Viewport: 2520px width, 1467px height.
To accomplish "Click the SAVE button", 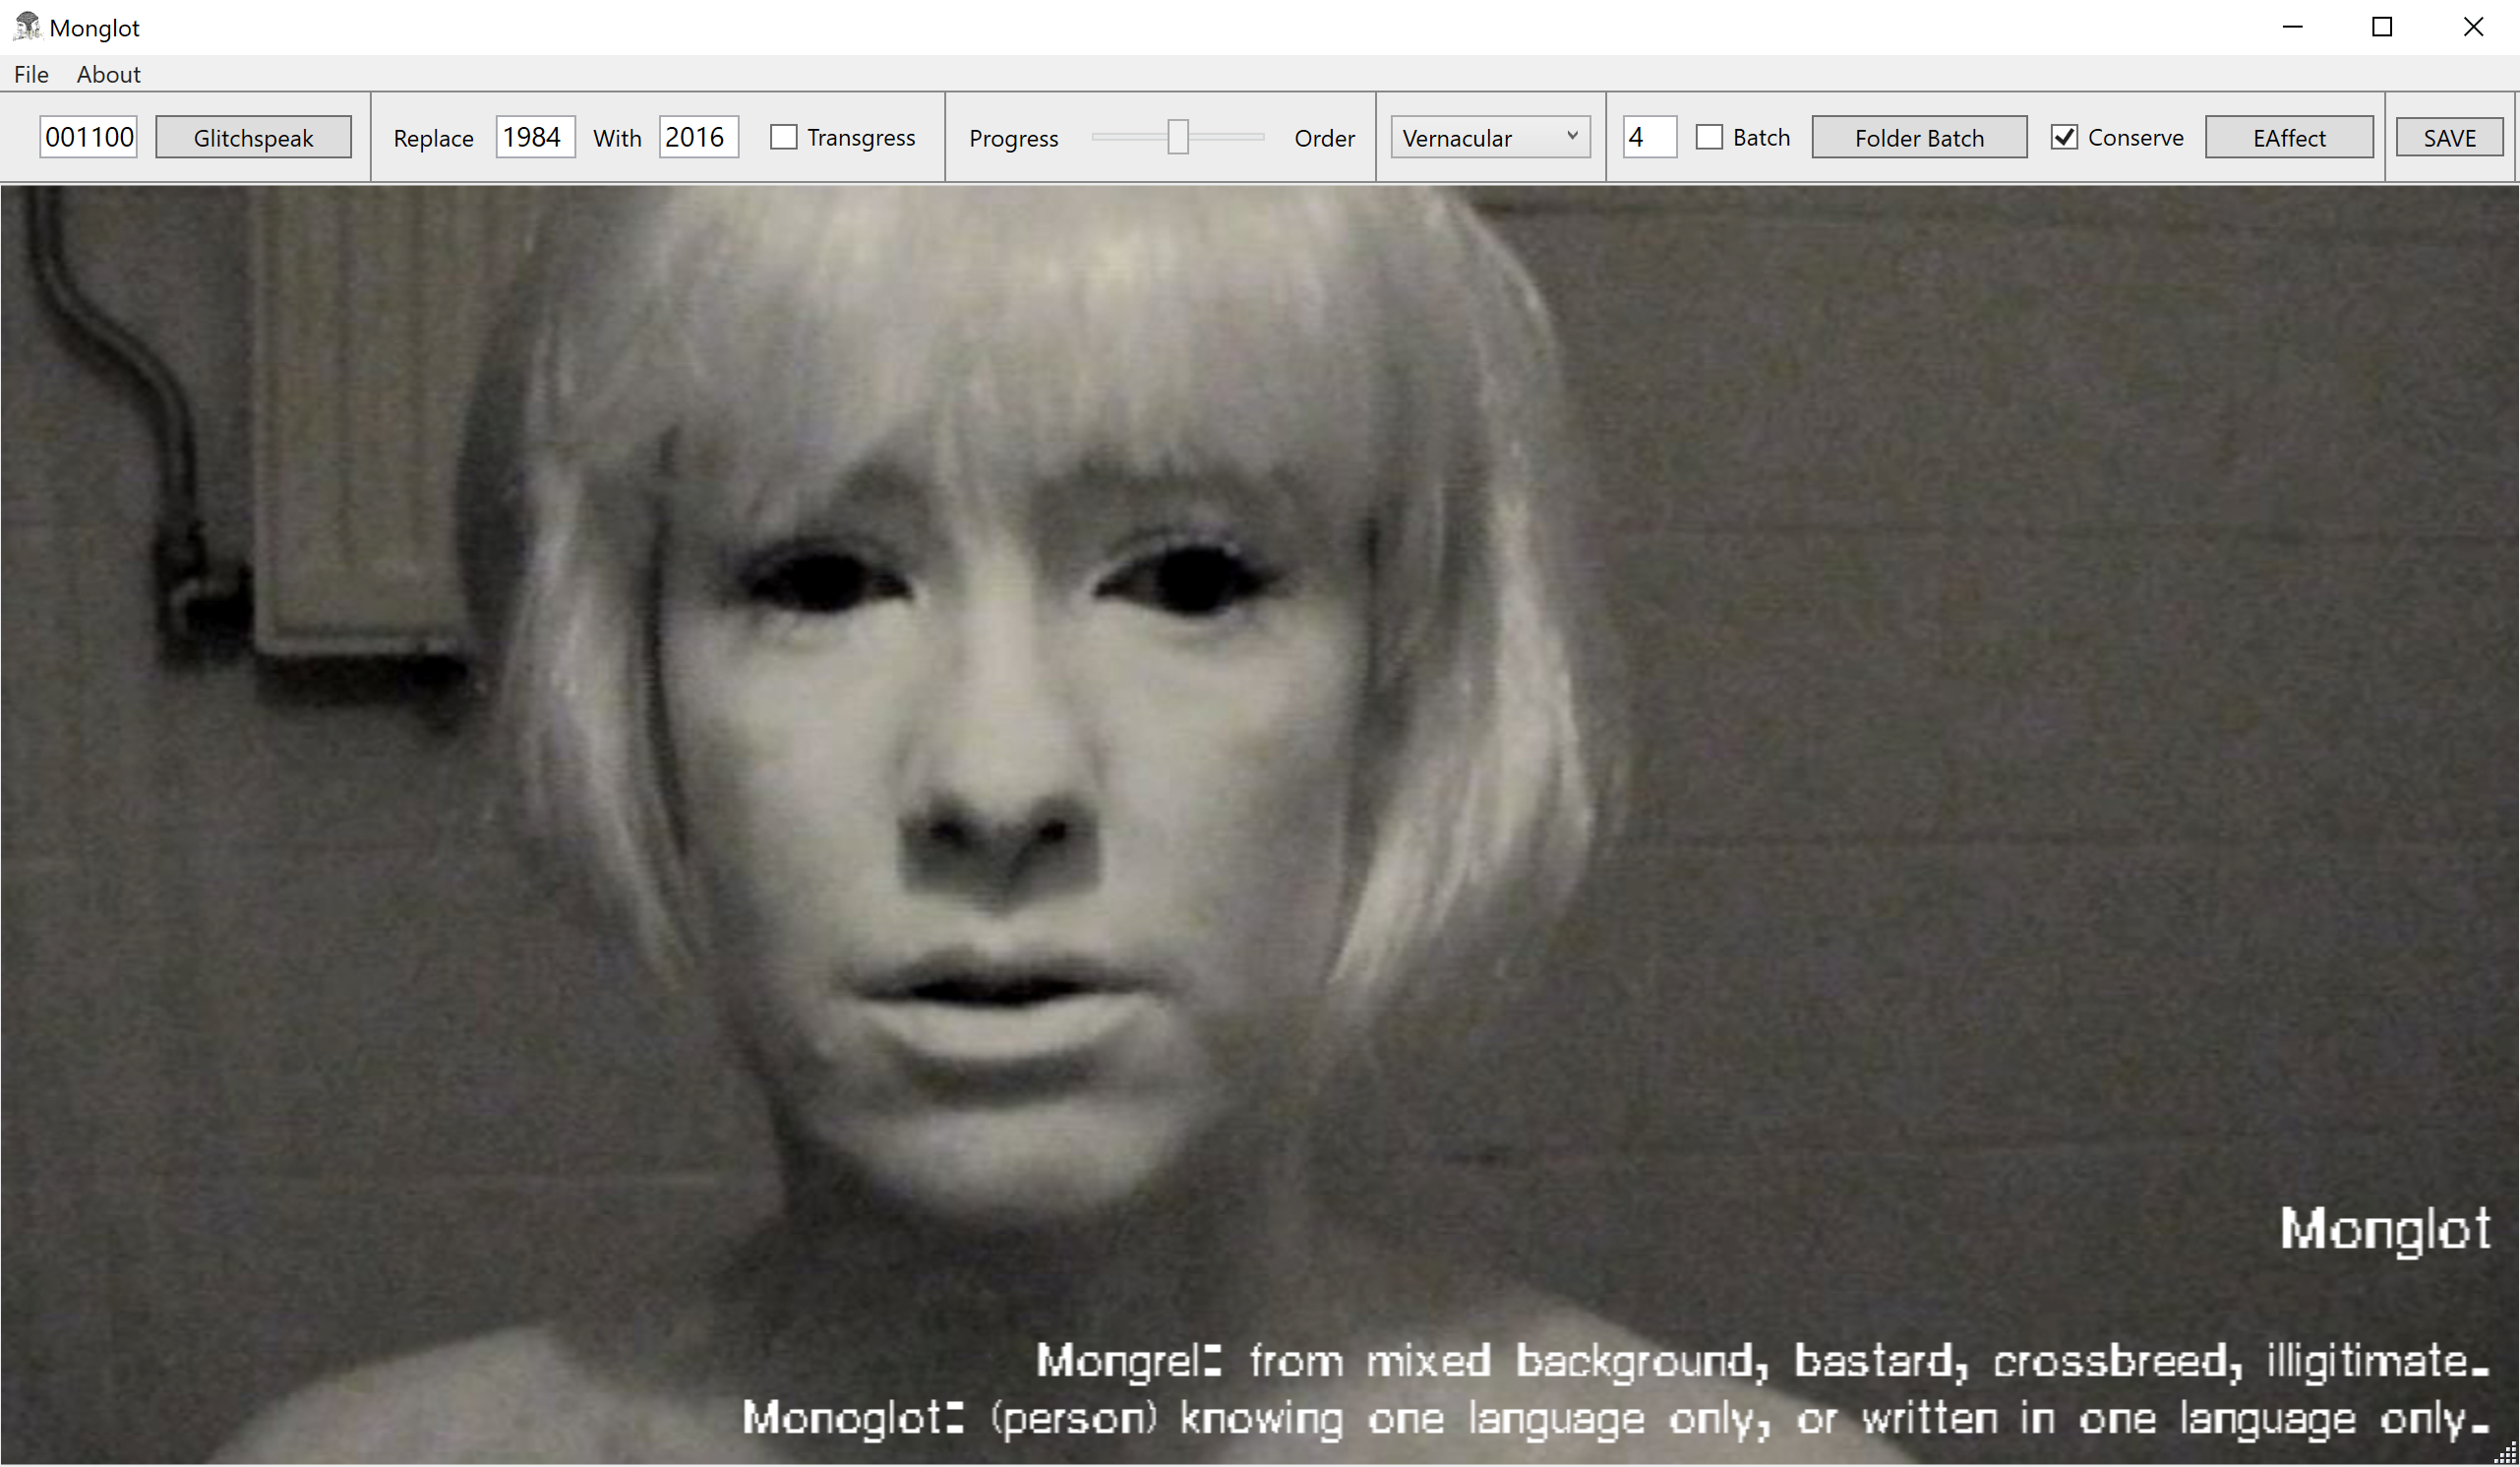I will coord(2449,137).
